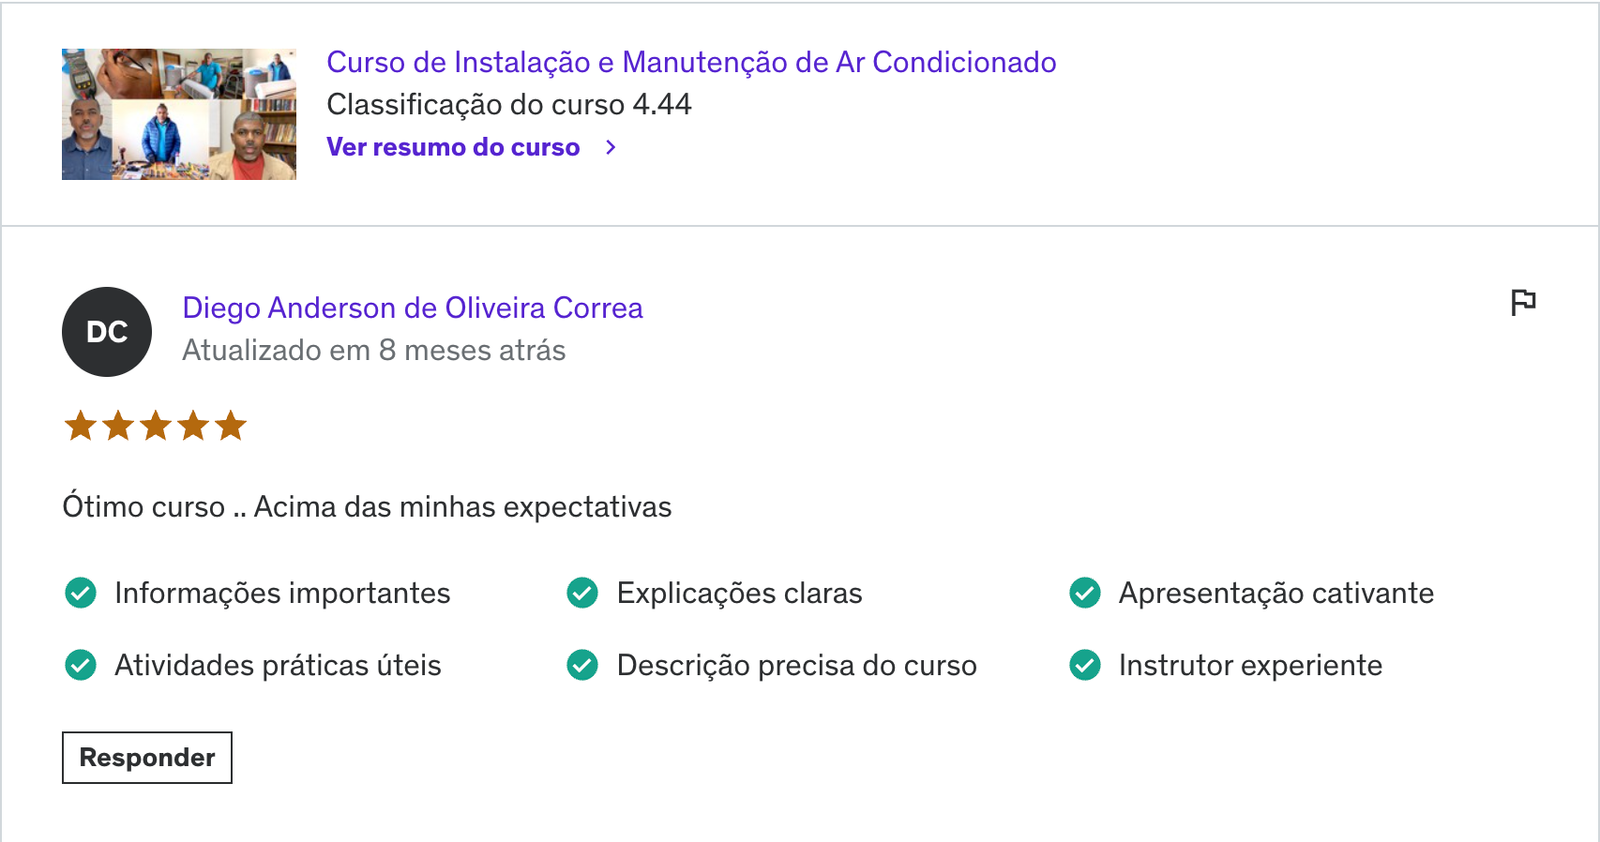Click the fifth rating star
Image resolution: width=1600 pixels, height=842 pixels.
coord(231,426)
